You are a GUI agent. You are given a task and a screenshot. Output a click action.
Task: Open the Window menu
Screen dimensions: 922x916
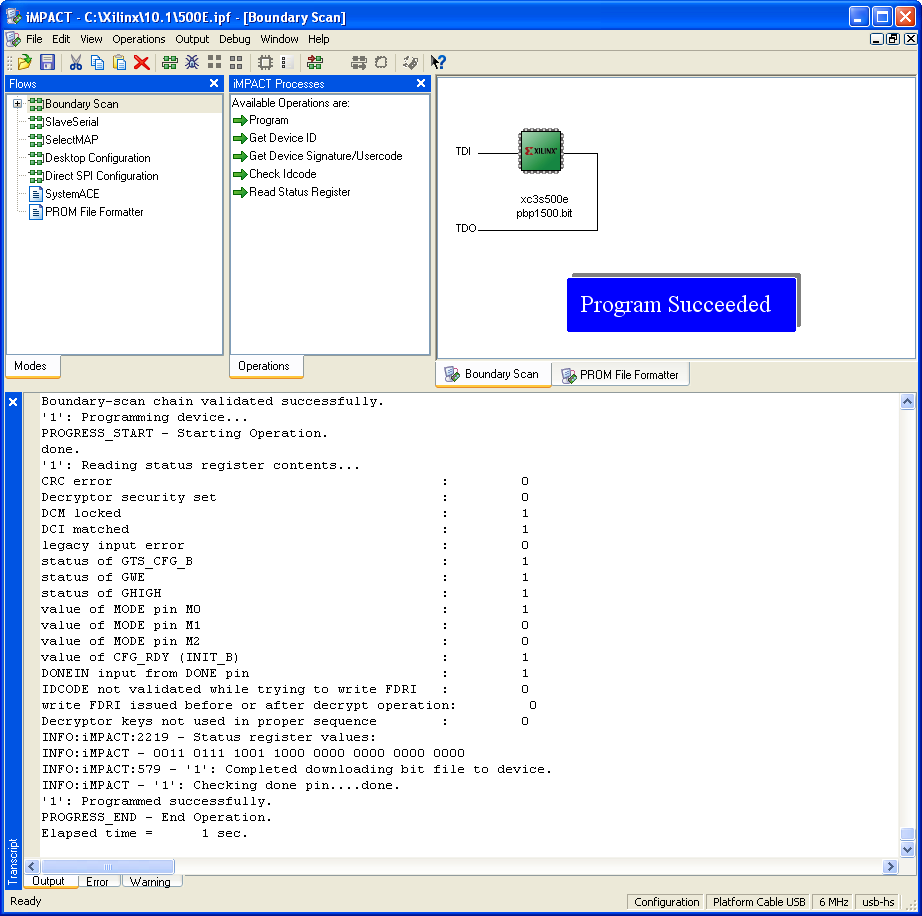point(279,39)
